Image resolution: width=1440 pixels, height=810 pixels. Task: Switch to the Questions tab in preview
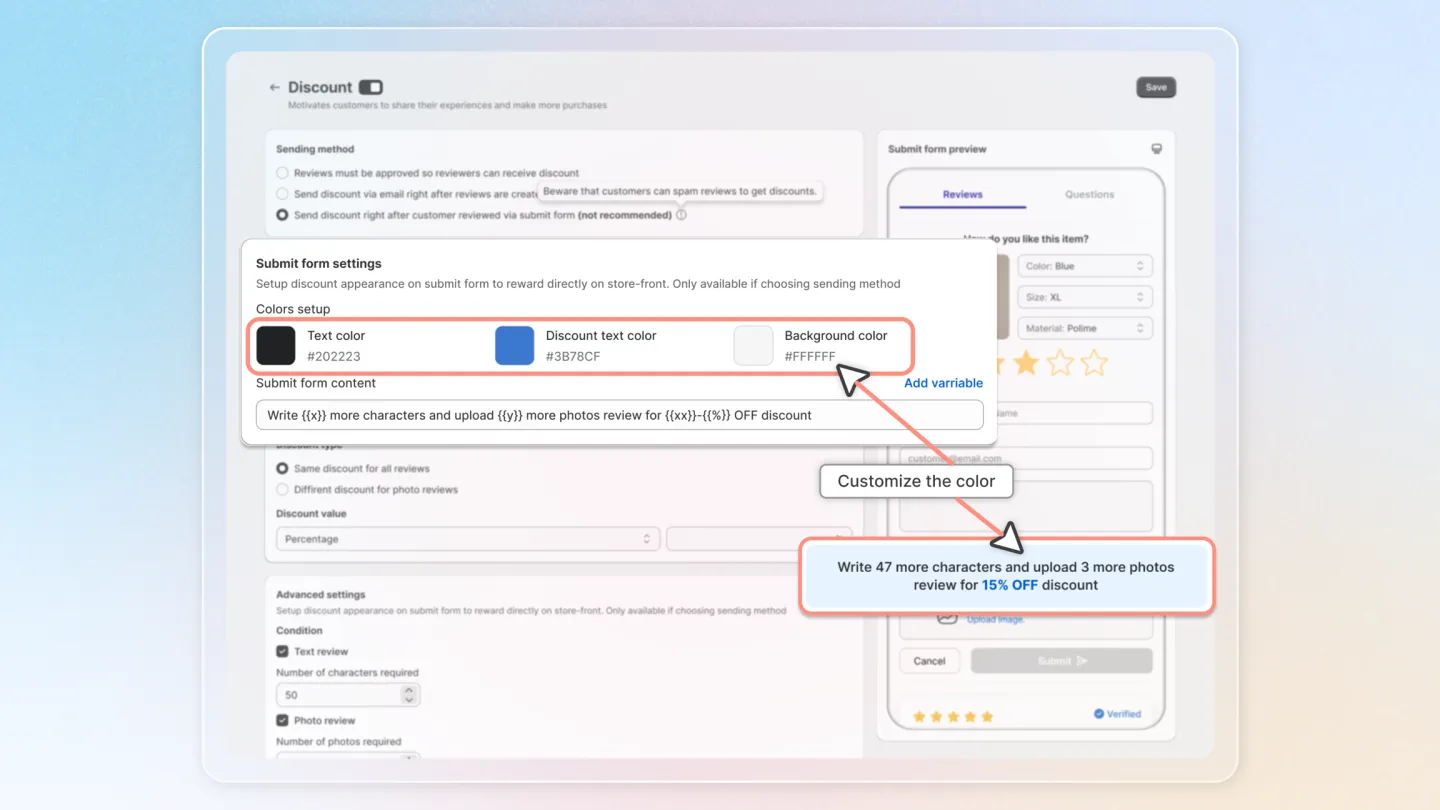pos(1089,194)
